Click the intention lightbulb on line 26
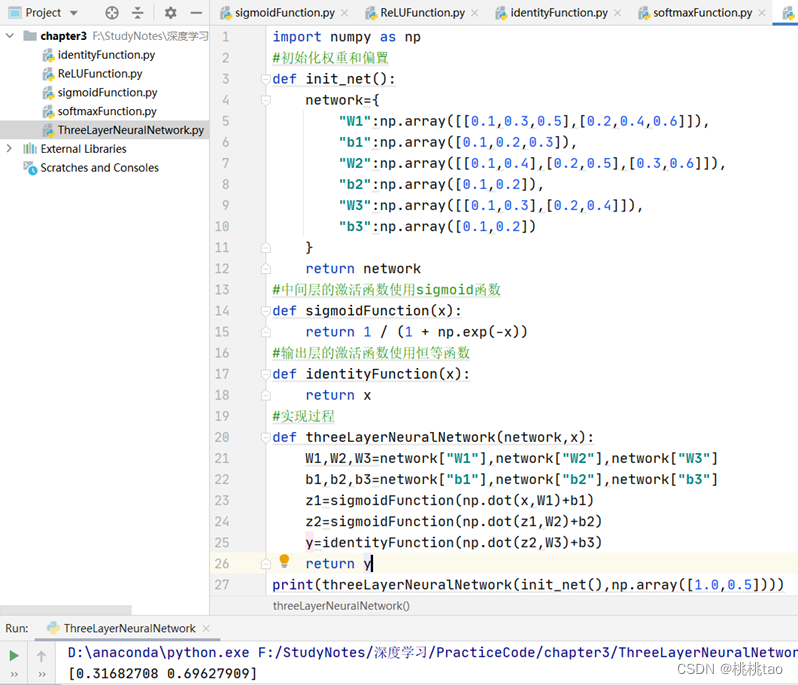Screen dimensions: 798x685 coord(284,562)
